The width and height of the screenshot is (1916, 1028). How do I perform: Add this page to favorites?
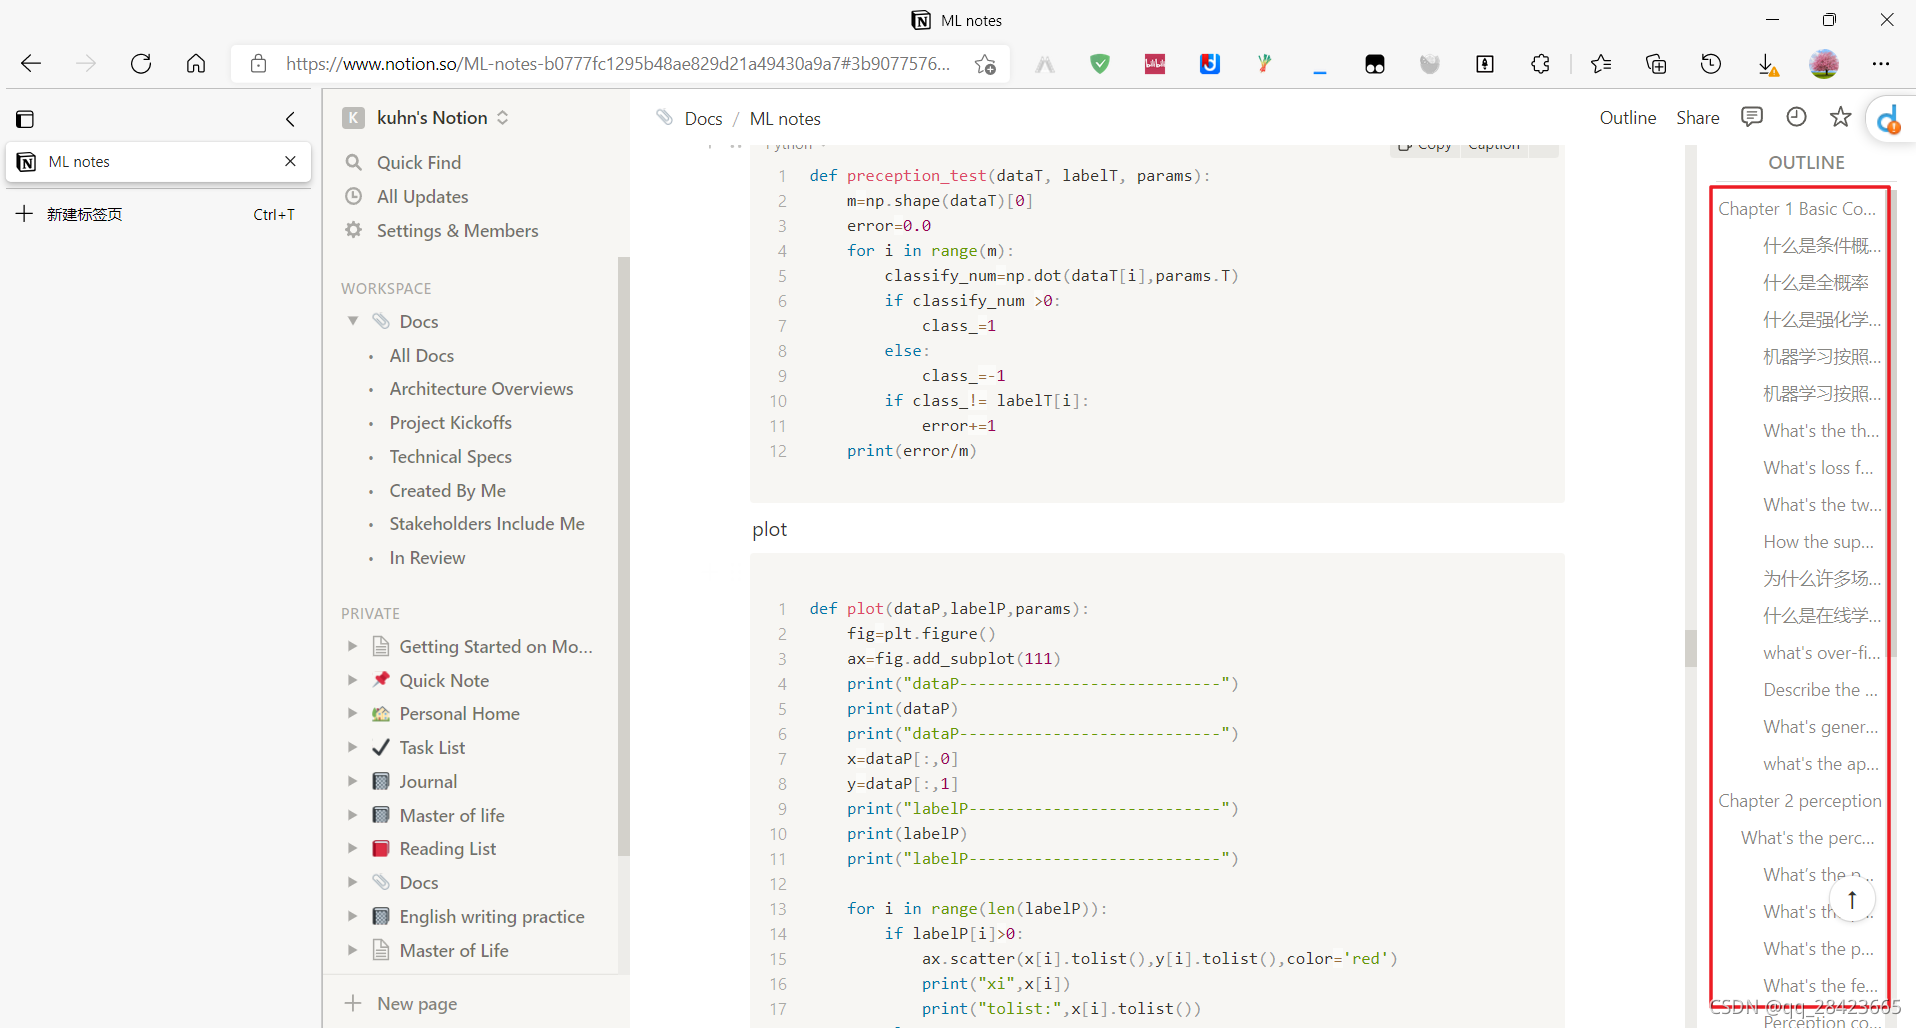click(x=985, y=64)
